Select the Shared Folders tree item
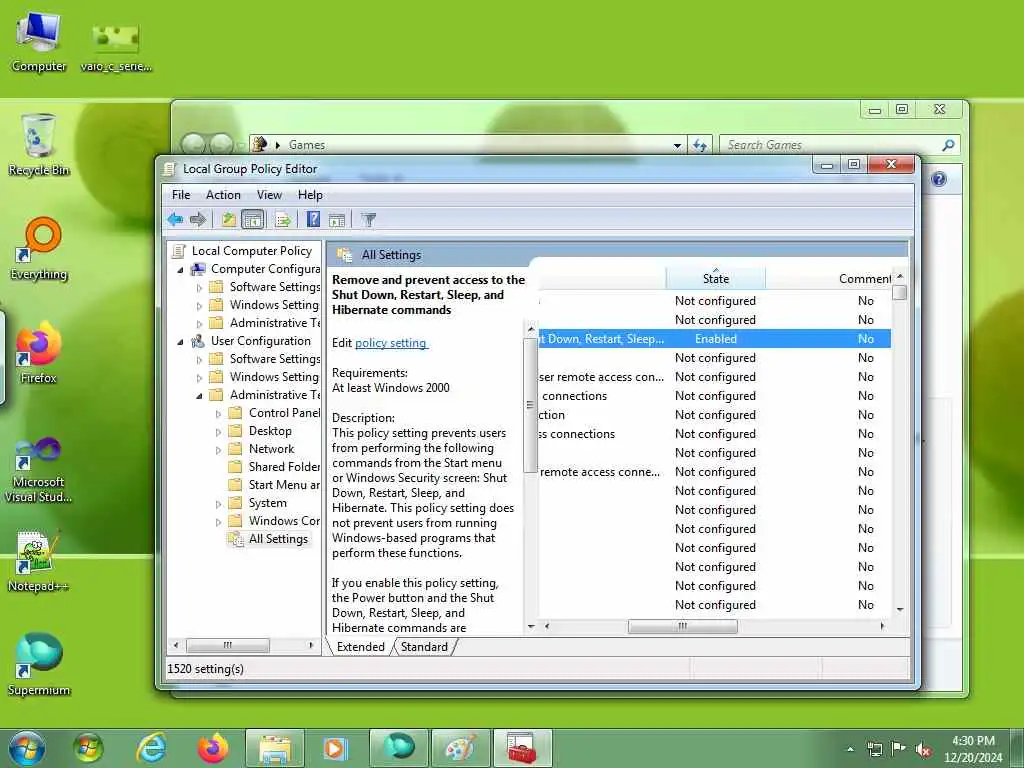 pos(284,466)
